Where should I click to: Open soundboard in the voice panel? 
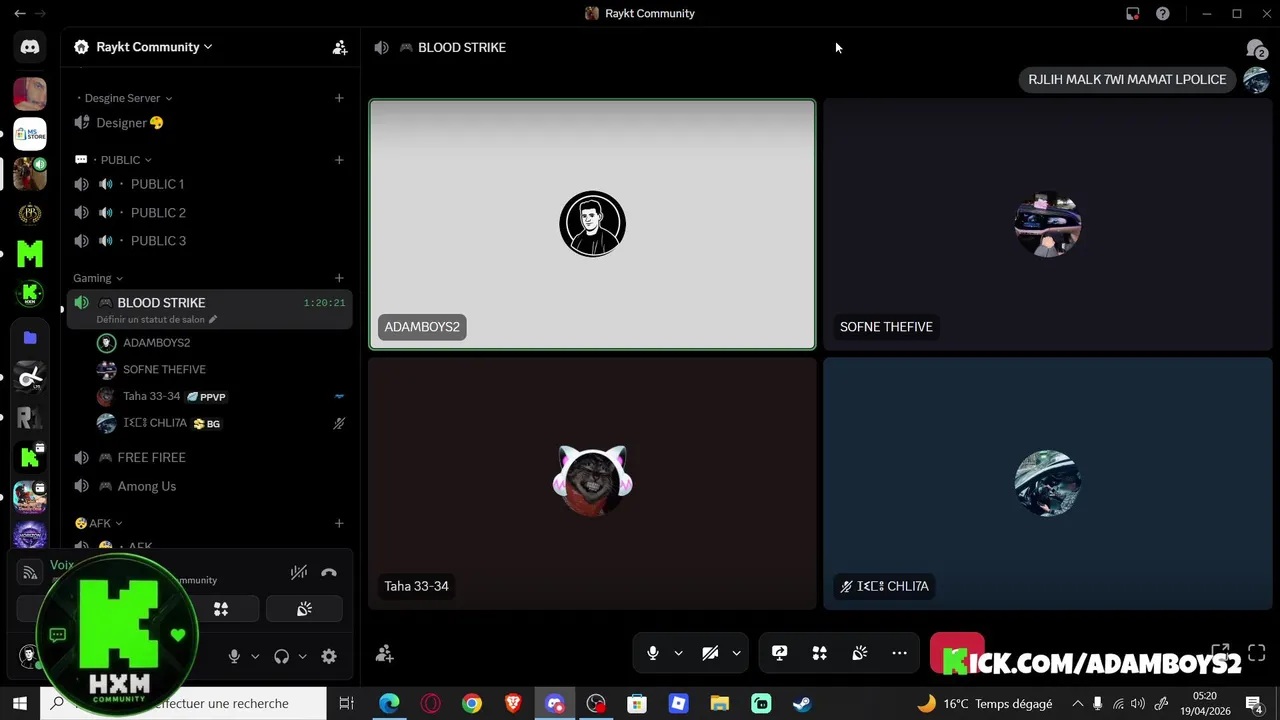tap(304, 609)
